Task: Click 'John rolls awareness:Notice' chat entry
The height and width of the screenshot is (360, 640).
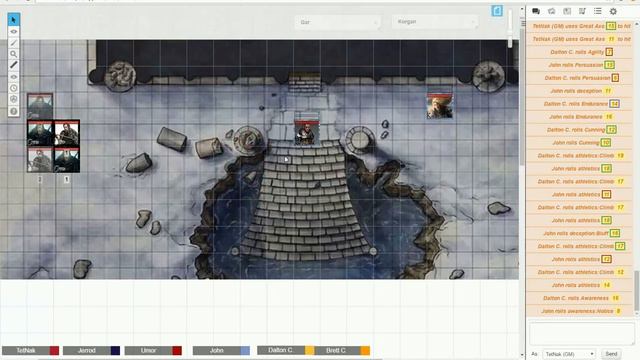Action: tap(581, 311)
